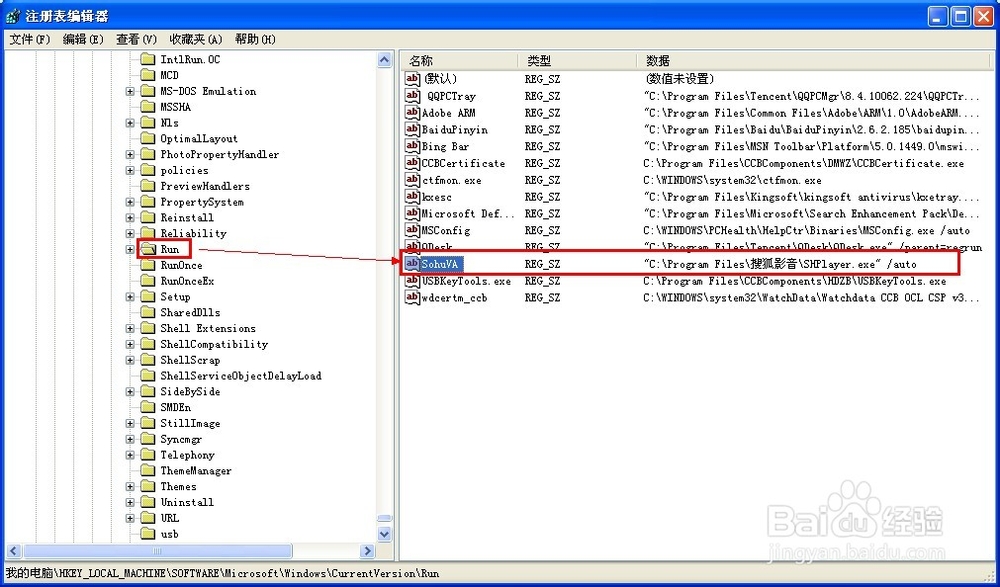The height and width of the screenshot is (587, 1000).
Task: Expand the policies key
Action: point(130,170)
